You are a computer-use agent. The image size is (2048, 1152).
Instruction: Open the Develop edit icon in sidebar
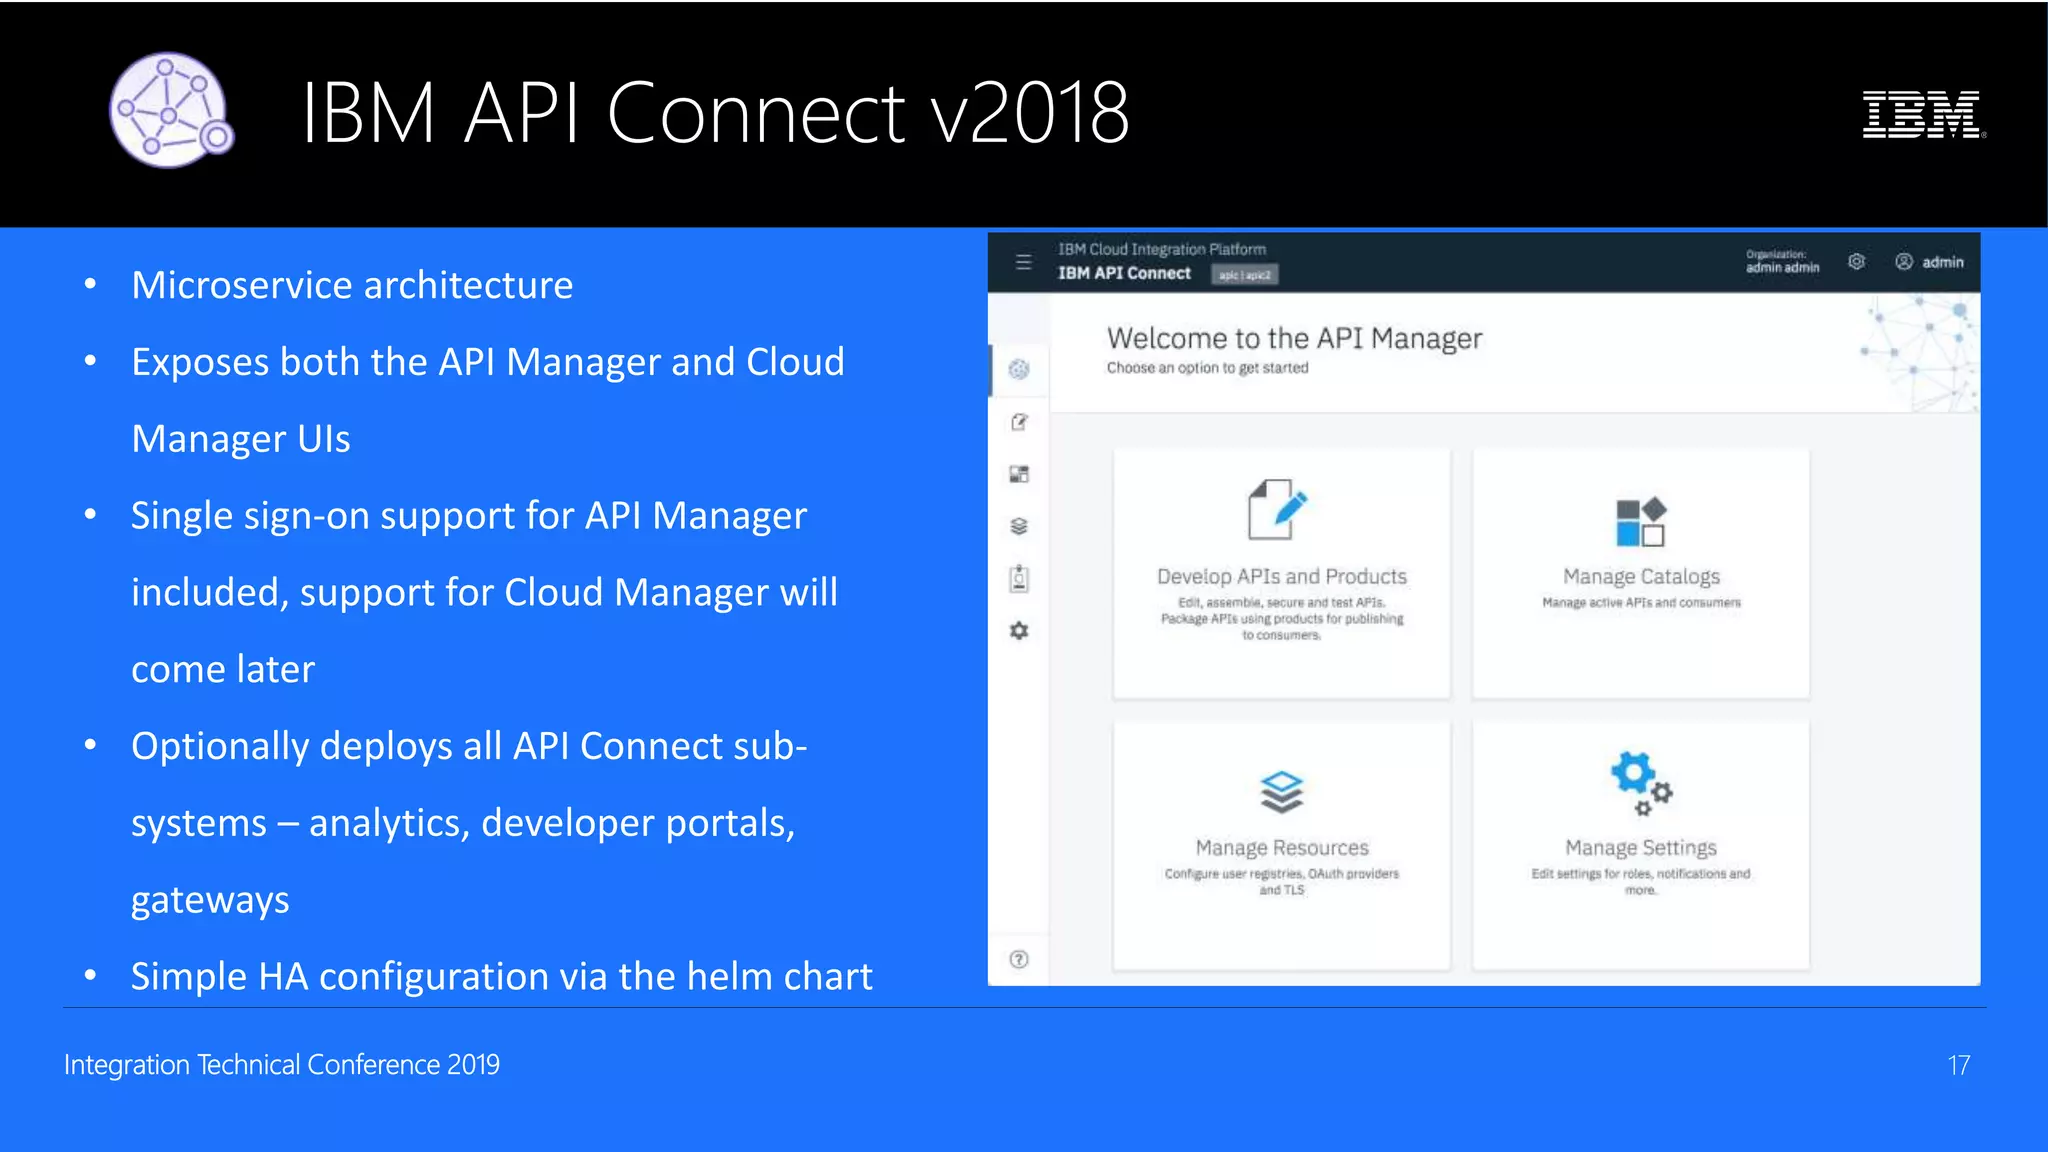click(1019, 422)
